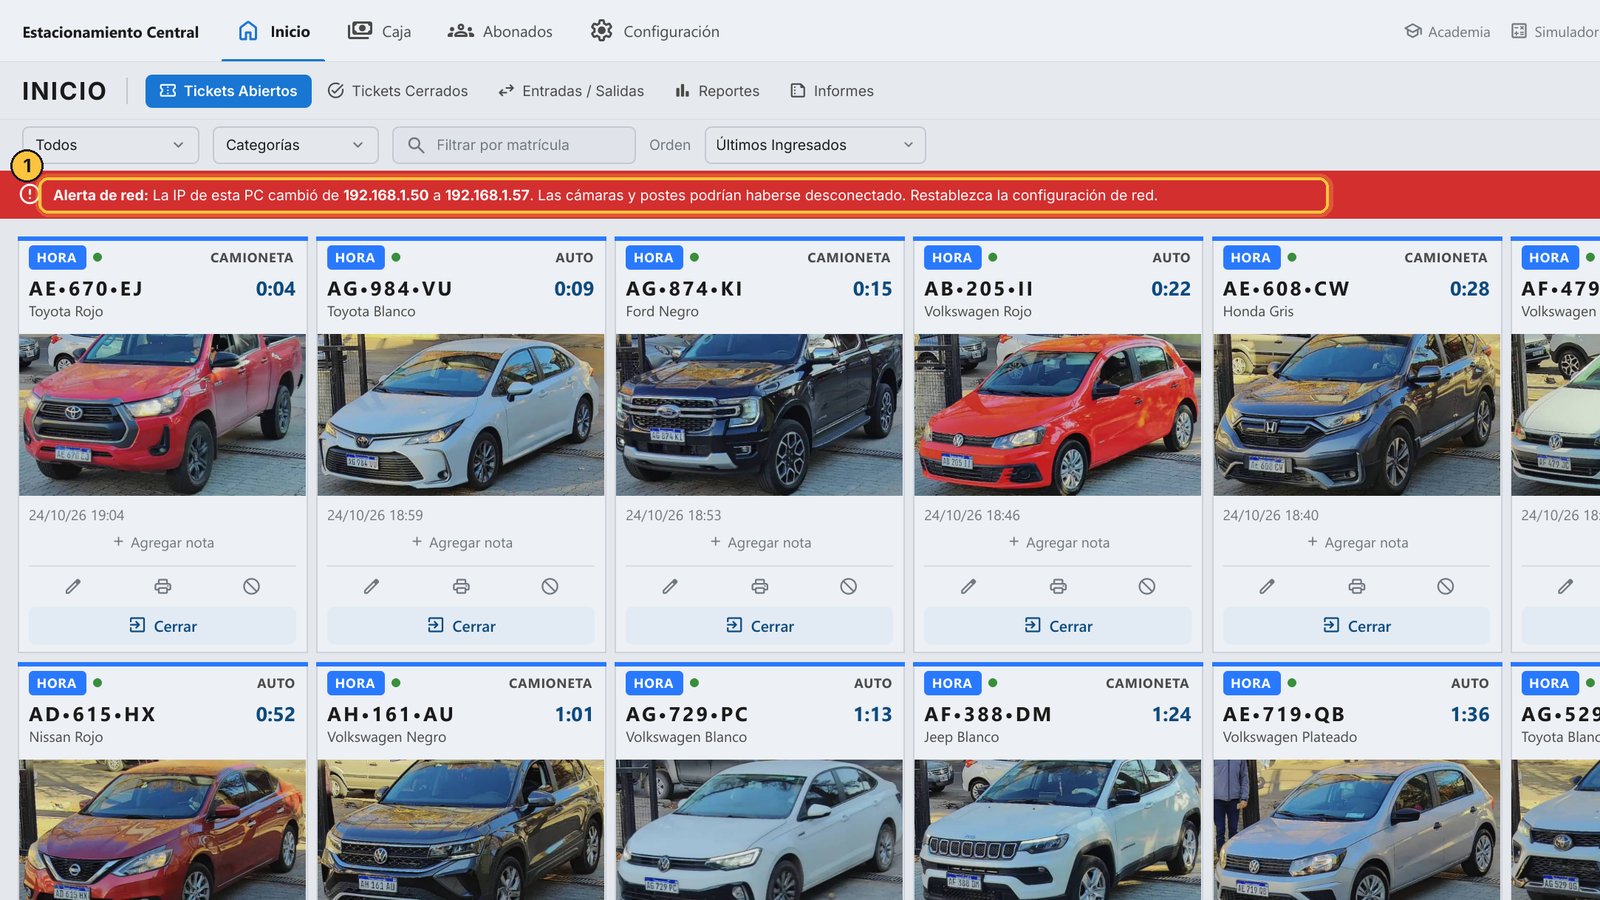
Task: Edit the AB•205•II ticket
Action: pyautogui.click(x=968, y=586)
